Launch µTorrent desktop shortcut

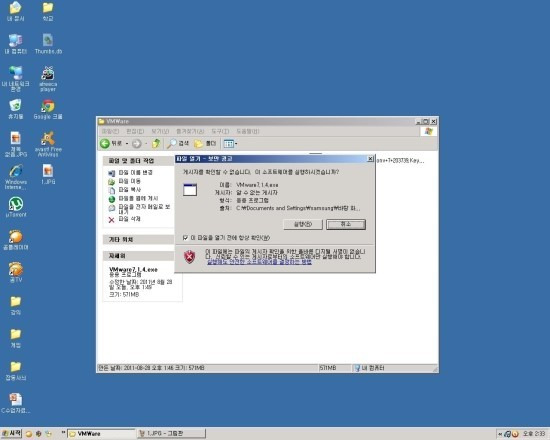16,207
